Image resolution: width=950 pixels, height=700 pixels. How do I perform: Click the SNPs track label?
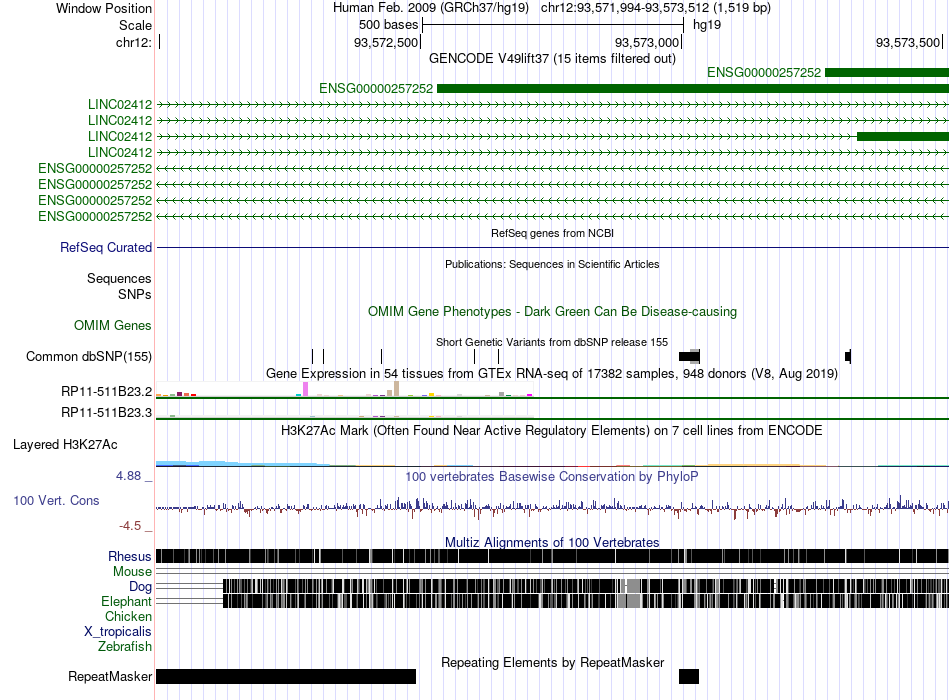[135, 294]
